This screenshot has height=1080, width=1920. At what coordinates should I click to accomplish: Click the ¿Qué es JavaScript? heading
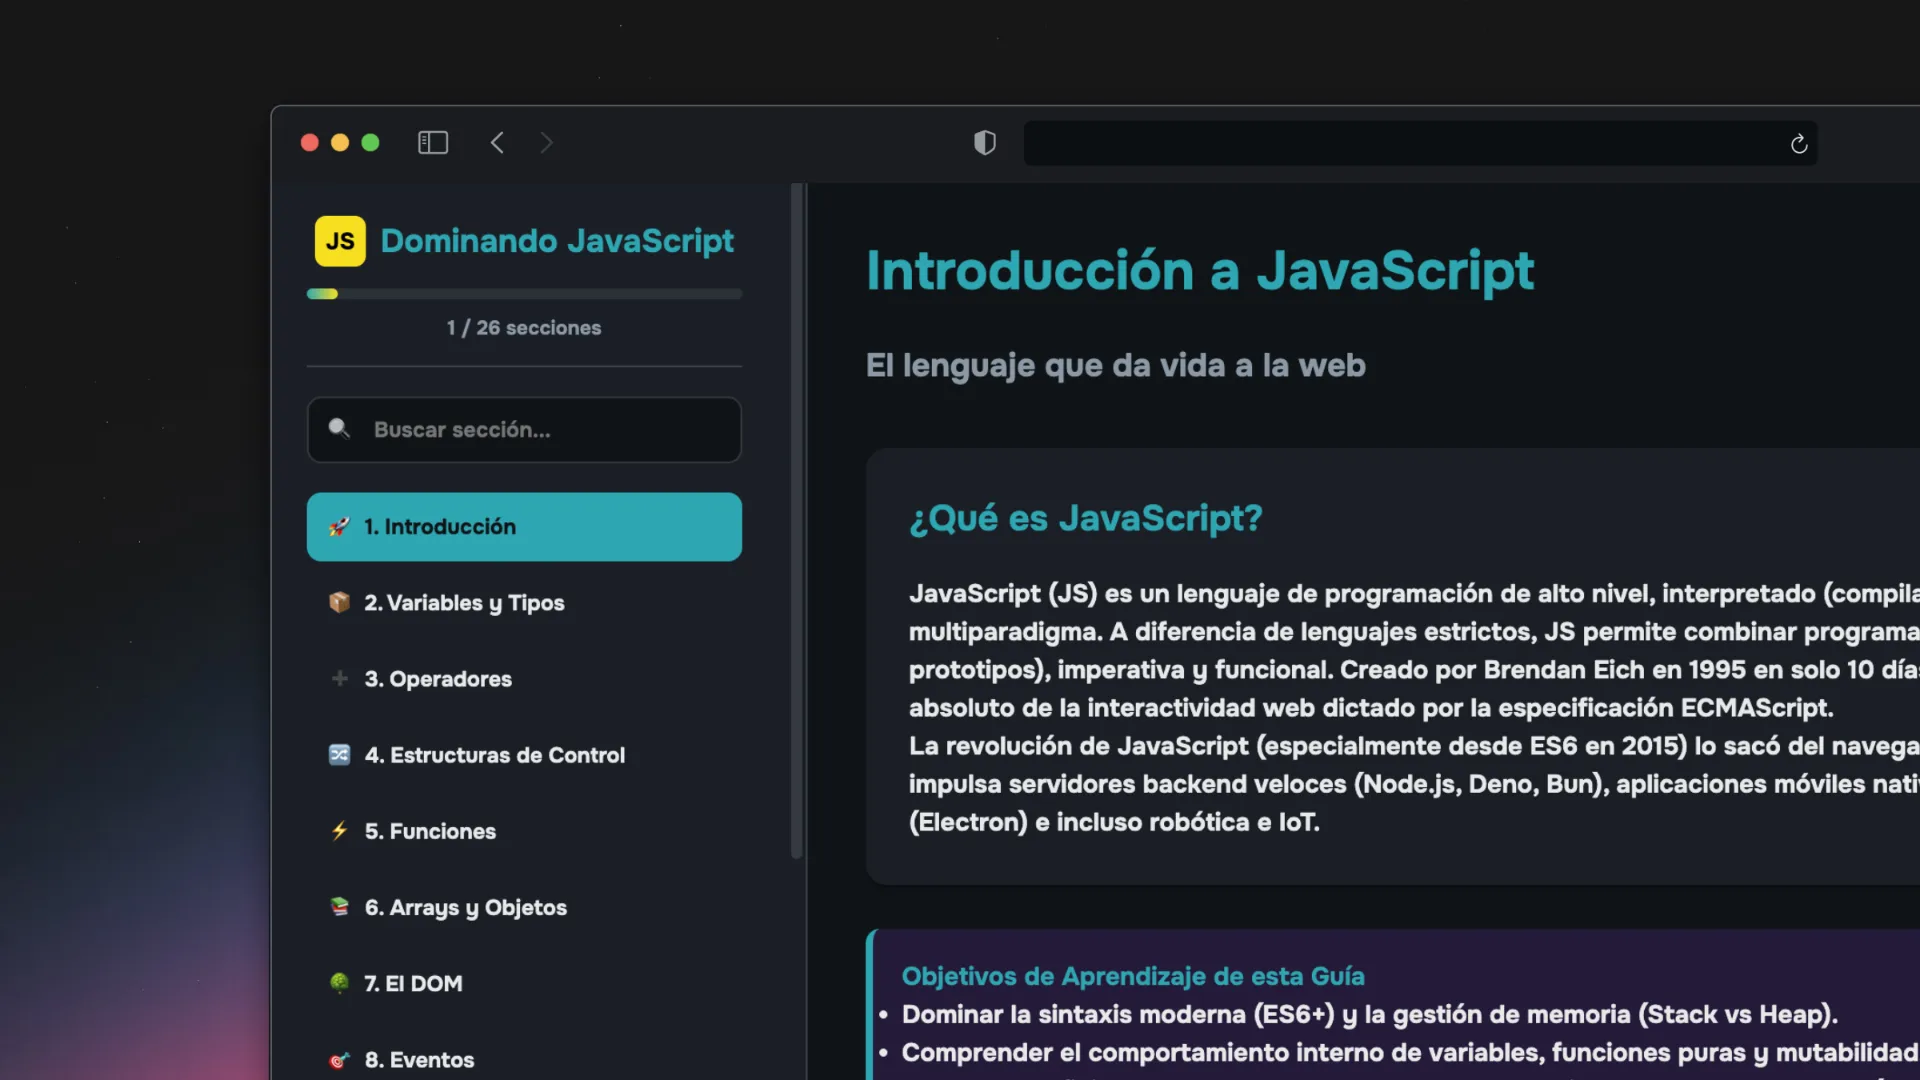coord(1086,518)
